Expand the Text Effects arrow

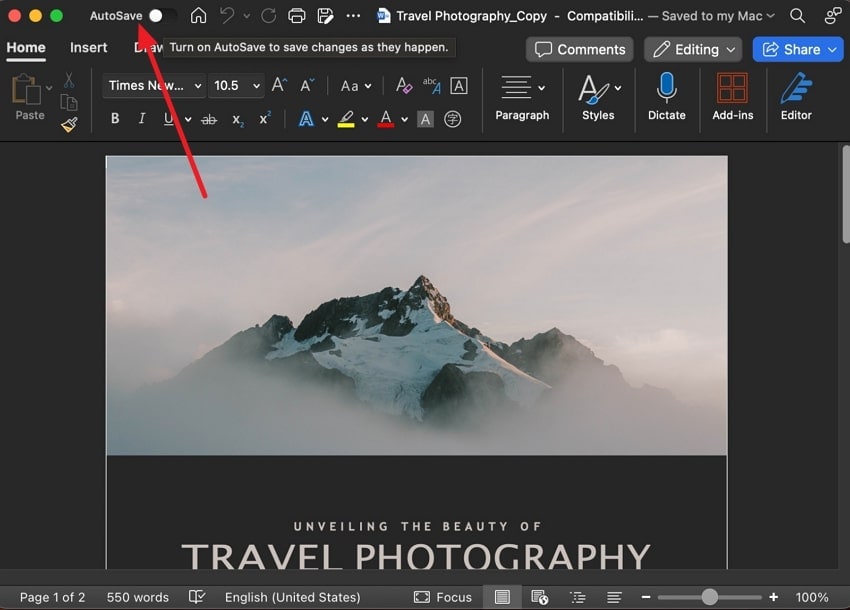(x=325, y=119)
